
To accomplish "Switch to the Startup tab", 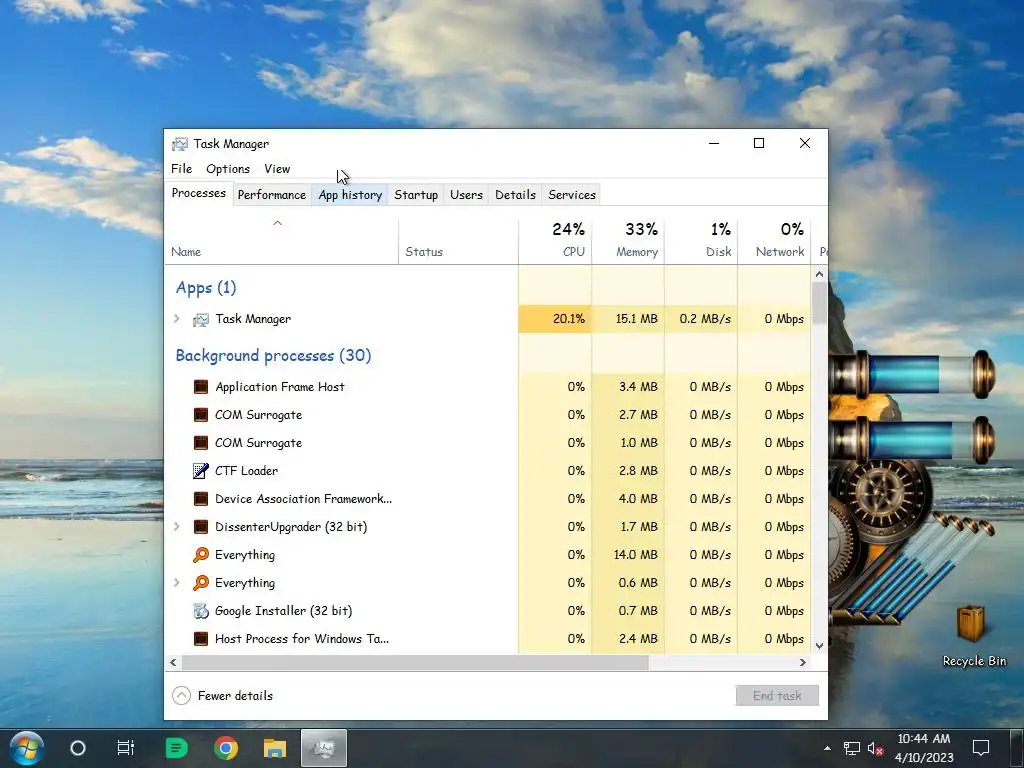I will [416, 195].
